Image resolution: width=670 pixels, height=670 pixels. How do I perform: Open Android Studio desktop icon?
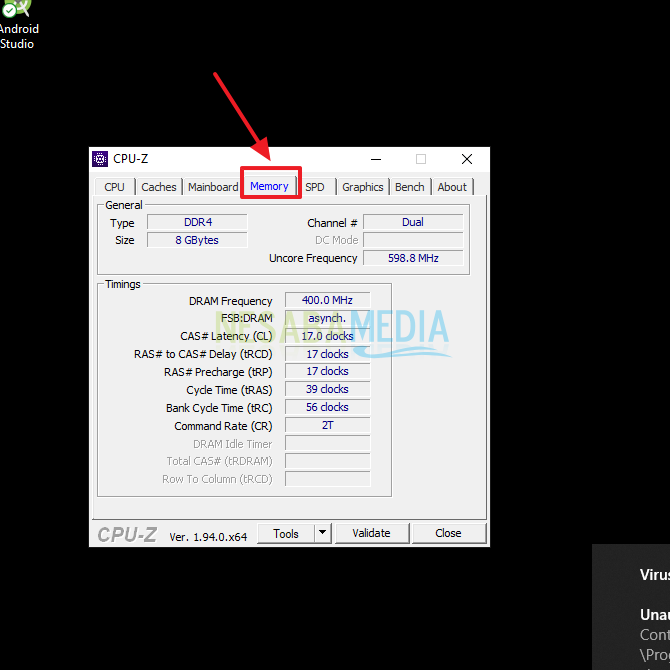17,25
